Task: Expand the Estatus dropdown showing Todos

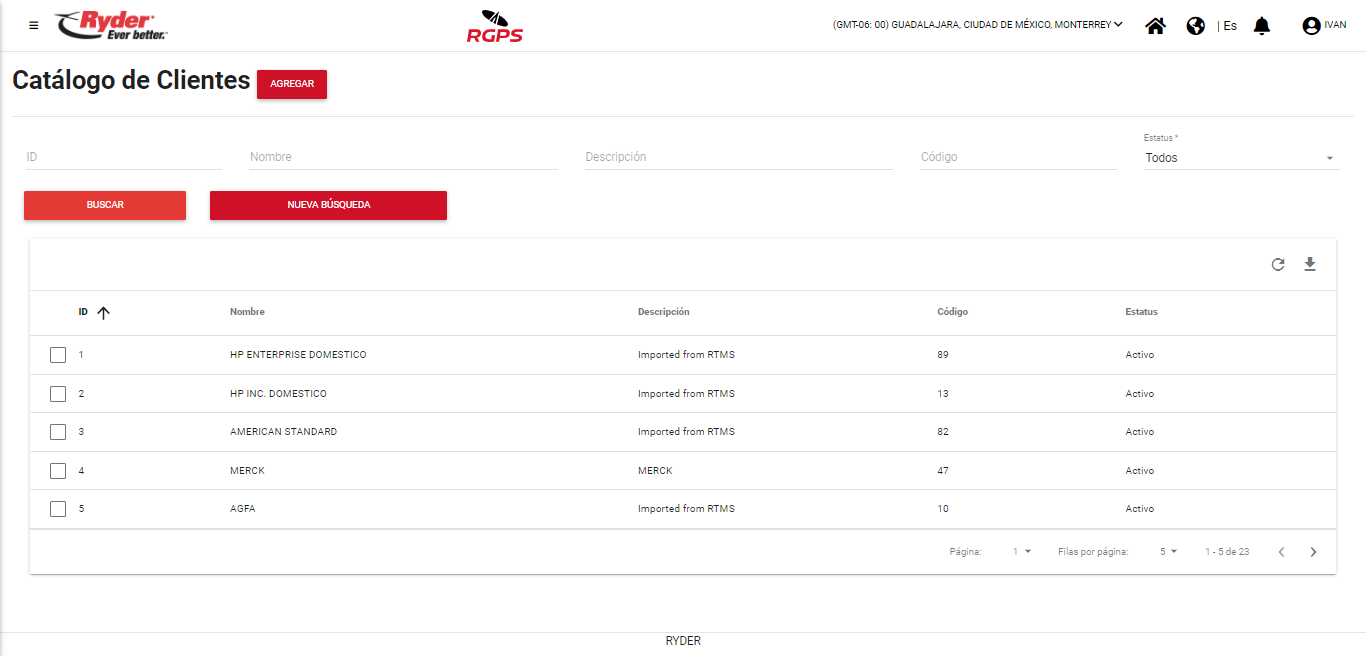Action: click(x=1240, y=158)
